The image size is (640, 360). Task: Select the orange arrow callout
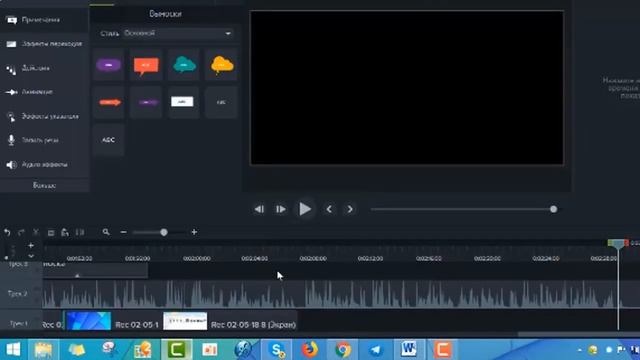[108, 102]
